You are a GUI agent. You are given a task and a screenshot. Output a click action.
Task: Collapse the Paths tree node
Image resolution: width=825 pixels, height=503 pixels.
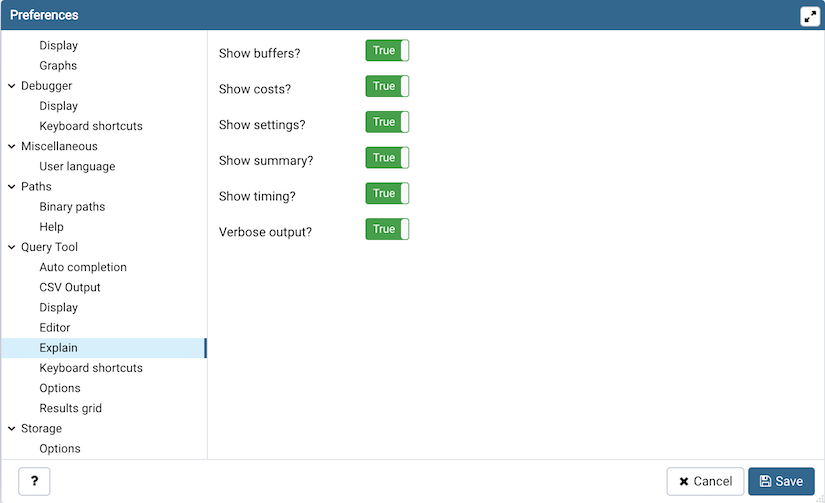point(11,187)
